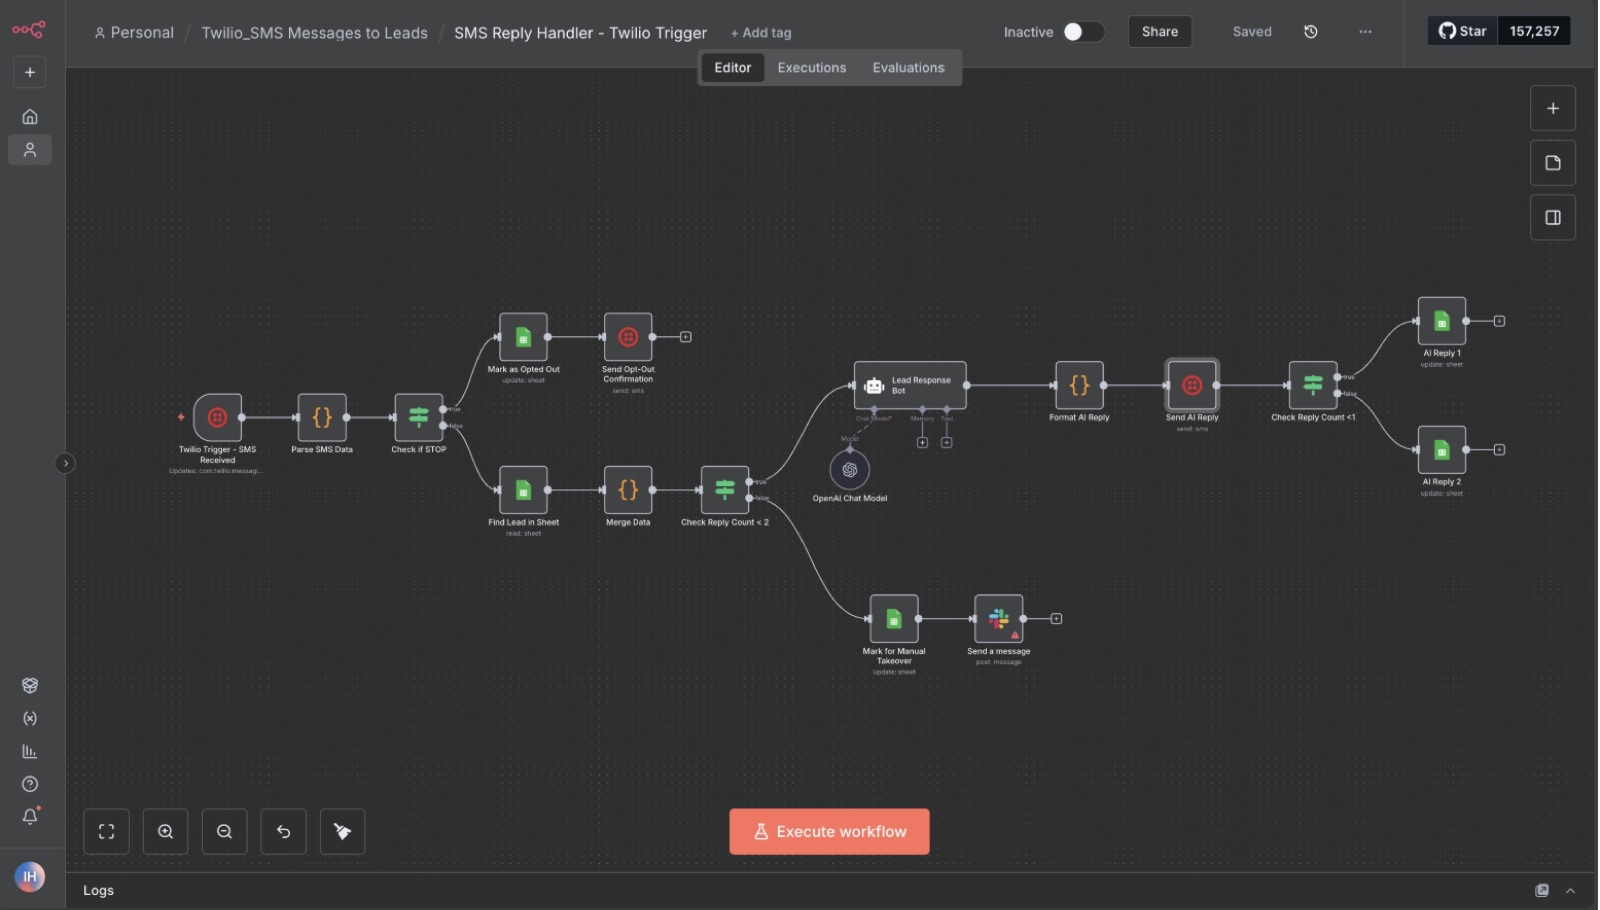This screenshot has width=1600, height=910.
Task: Reset zoom with the undo arrow button
Action: 283,832
